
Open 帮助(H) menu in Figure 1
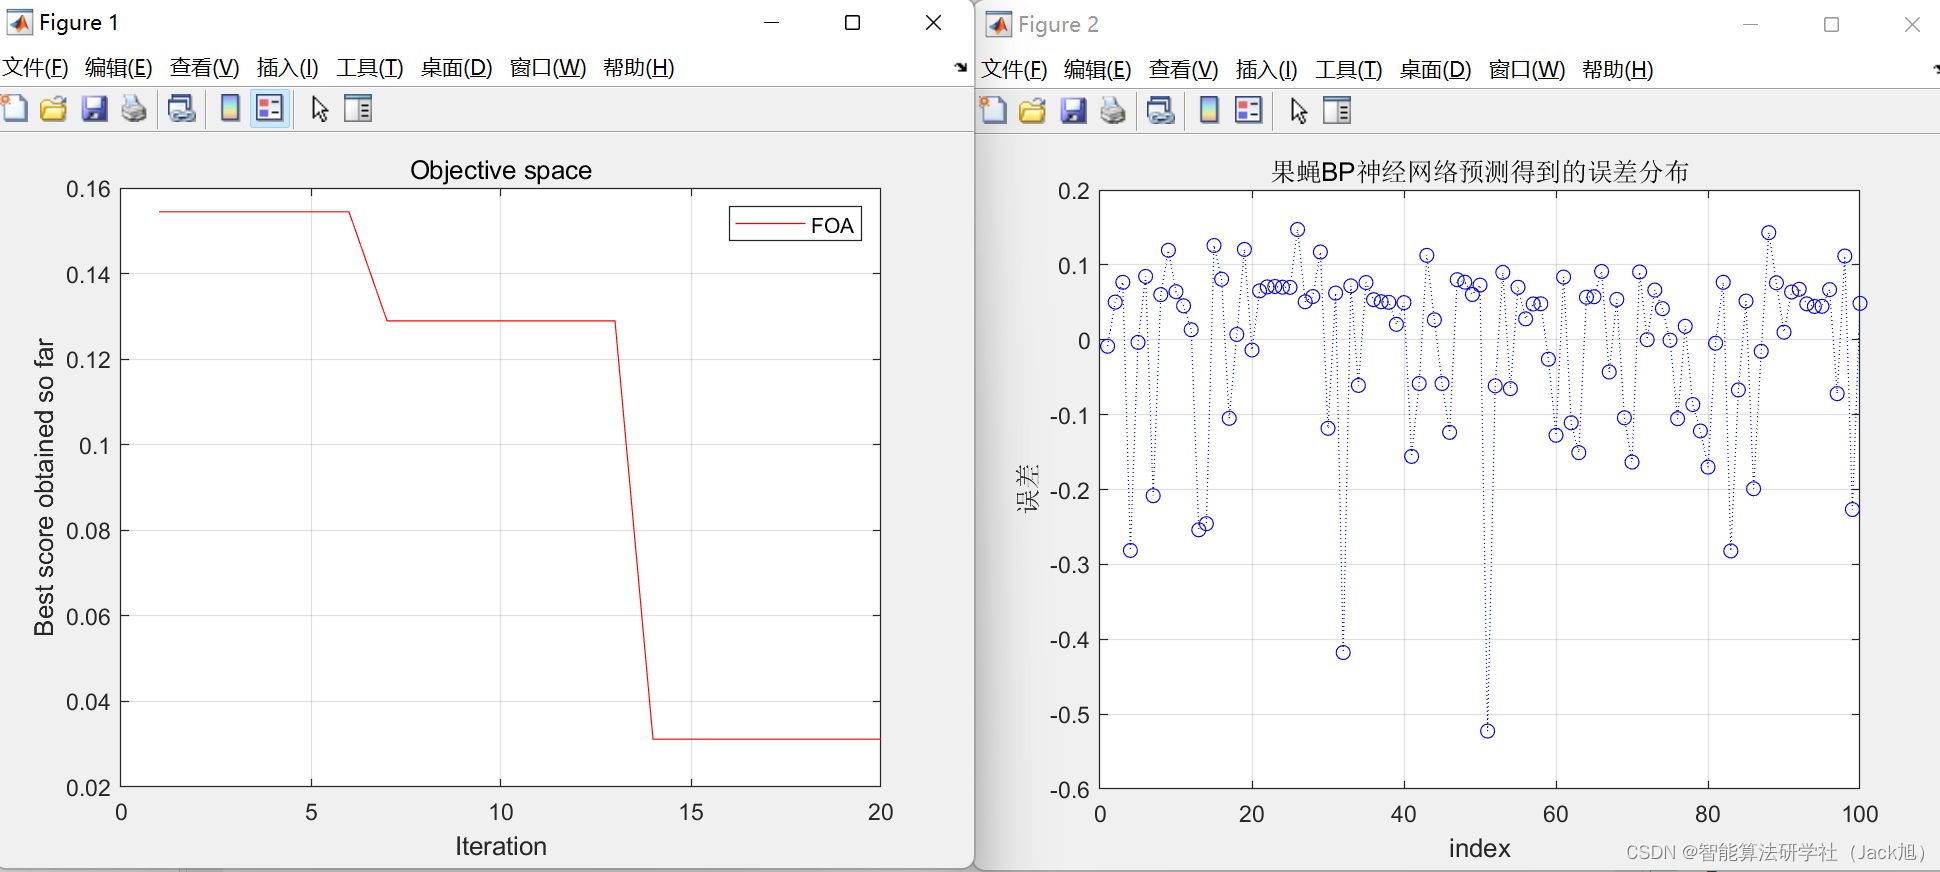pos(639,67)
